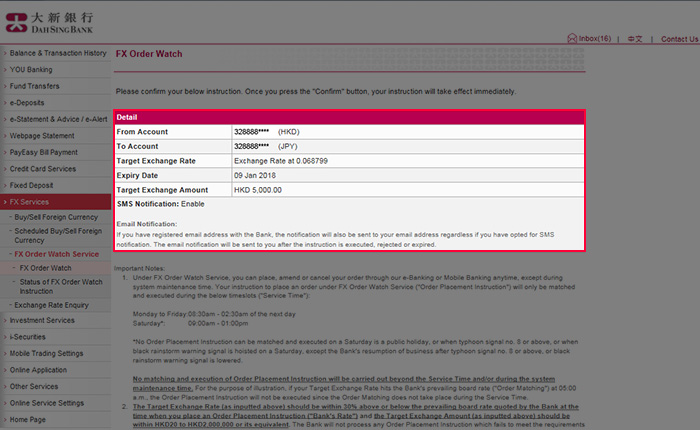700x430 pixels.
Task: Open Balance & Transaction History menu
Action: click(x=58, y=53)
